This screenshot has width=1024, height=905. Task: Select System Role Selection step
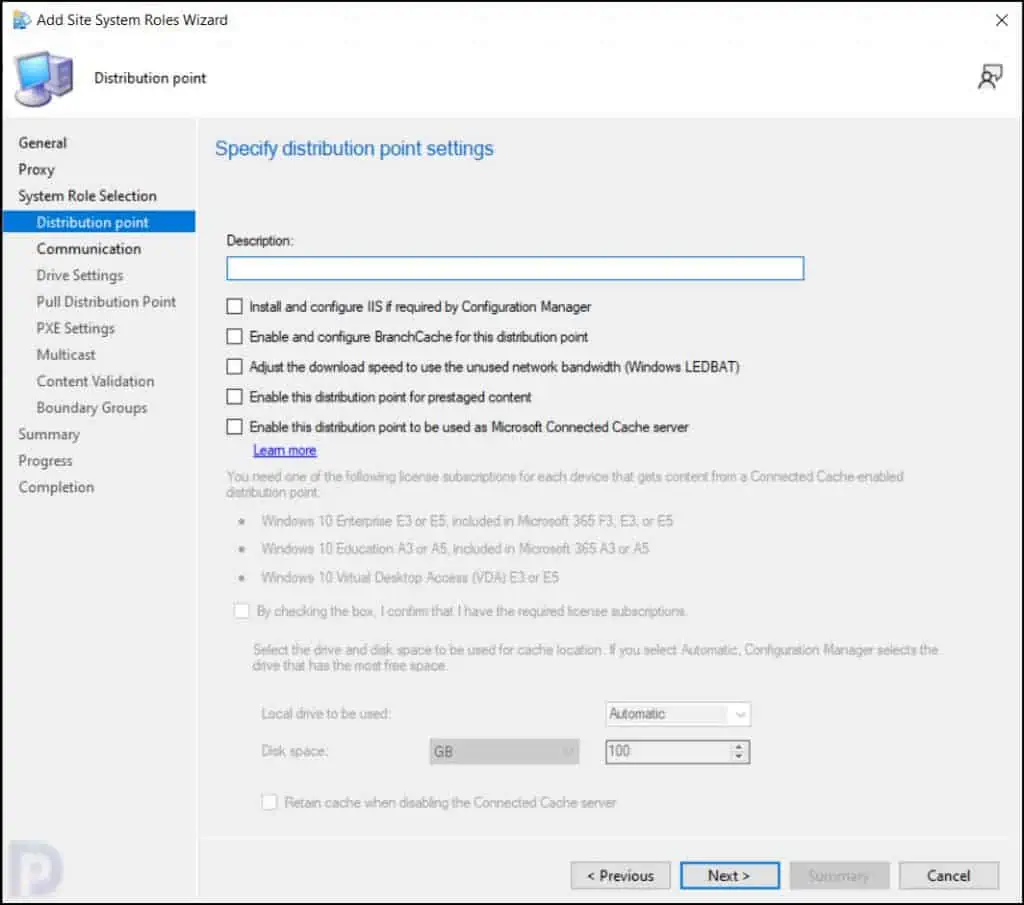click(88, 196)
